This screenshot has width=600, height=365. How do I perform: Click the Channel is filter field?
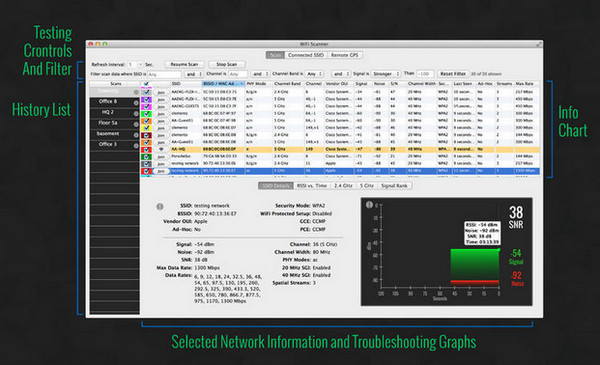[238, 74]
